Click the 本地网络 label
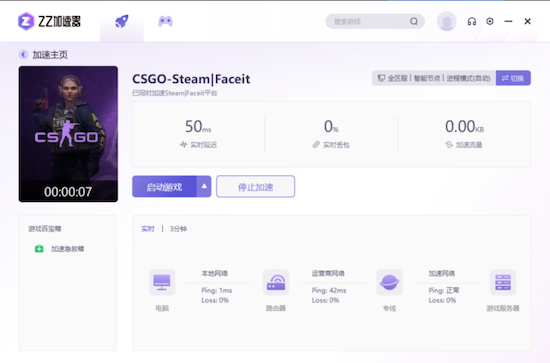Viewport: 550px width, 363px height. click(215, 273)
